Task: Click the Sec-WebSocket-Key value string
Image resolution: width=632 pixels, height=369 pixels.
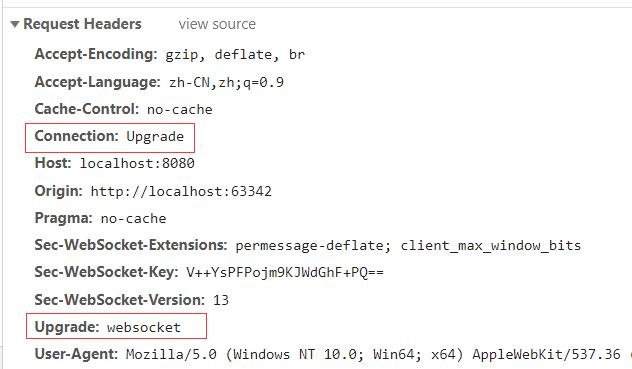Action: pyautogui.click(x=285, y=273)
